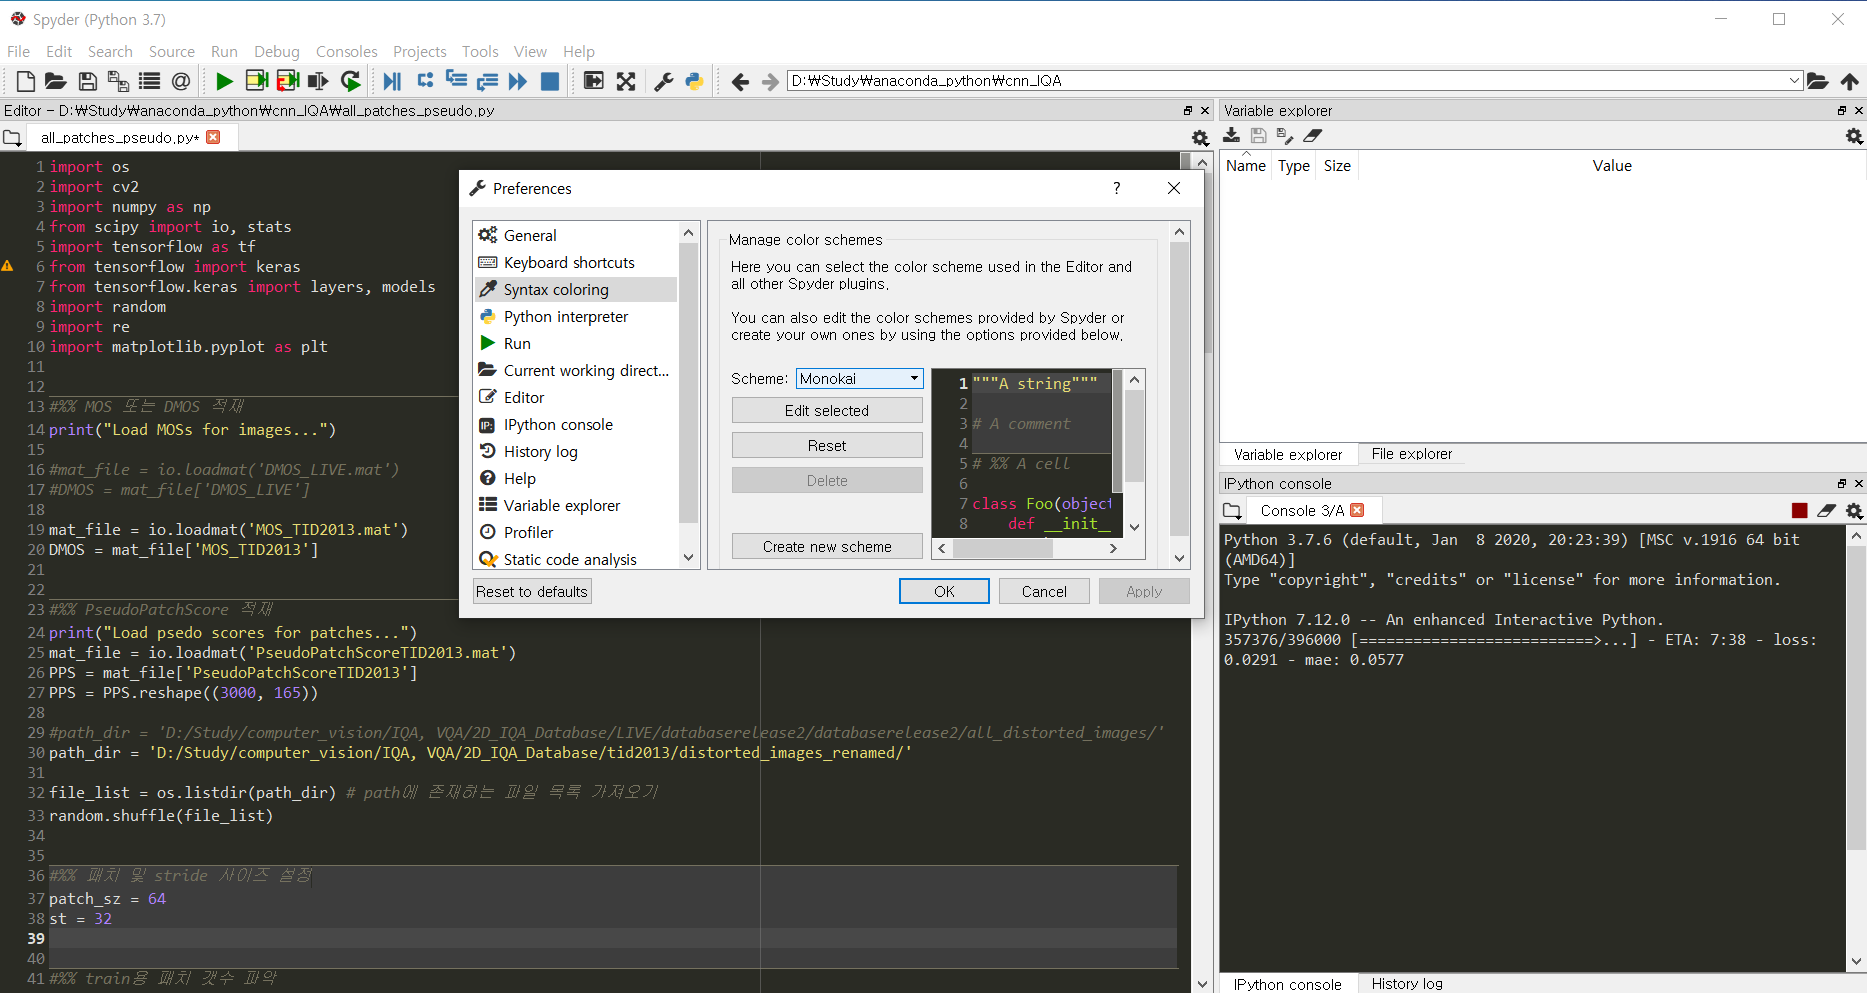Click Create new scheme button
Image resolution: width=1867 pixels, height=993 pixels.
[827, 547]
